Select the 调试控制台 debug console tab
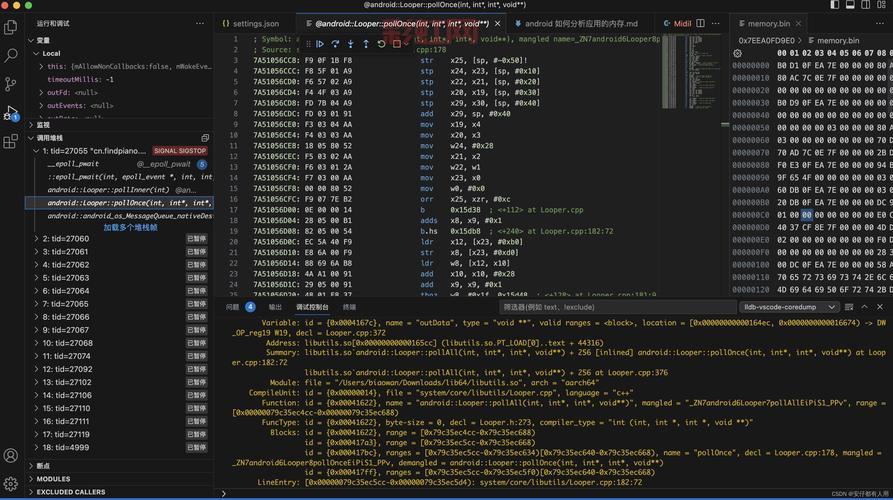Screen dimensions: 893x500 coord(312,307)
